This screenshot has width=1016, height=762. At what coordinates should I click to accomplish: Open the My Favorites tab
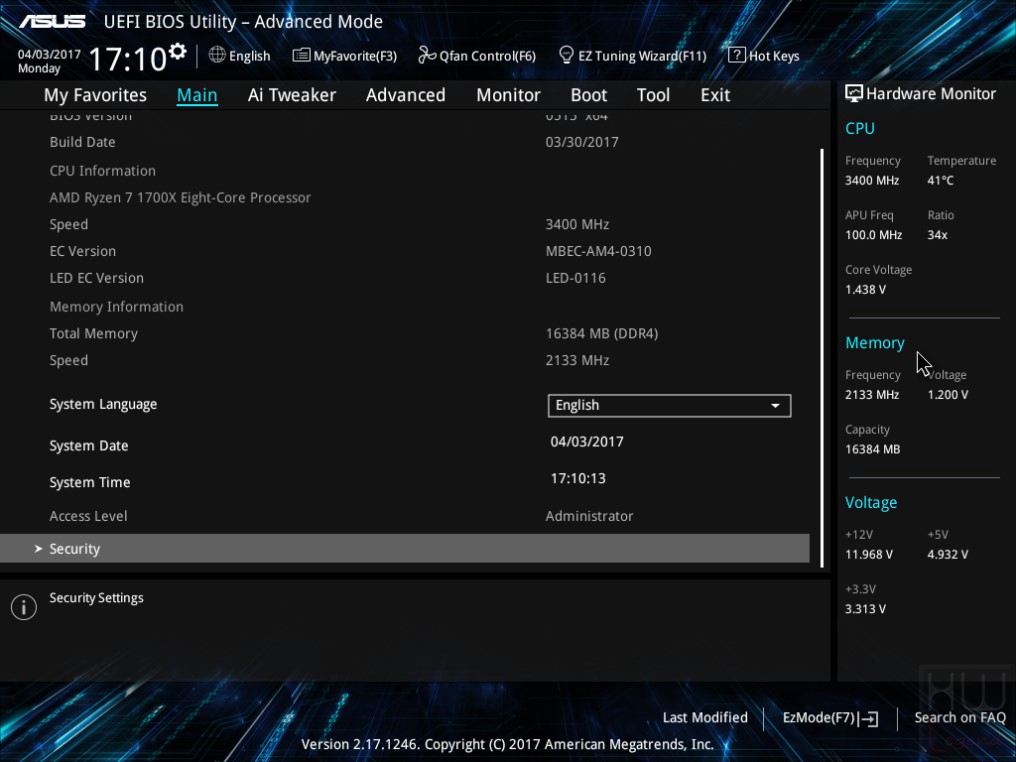point(95,95)
